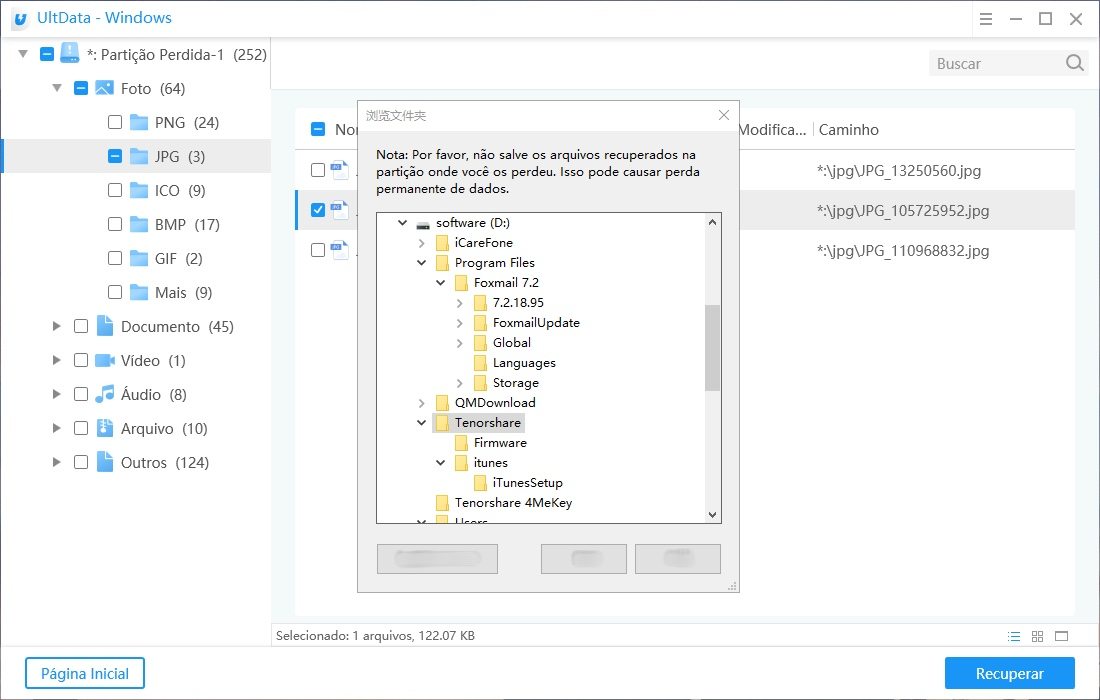Click path *:\jpg\JPG_110968832.jpg
This screenshot has height=700, width=1100.
click(x=903, y=250)
